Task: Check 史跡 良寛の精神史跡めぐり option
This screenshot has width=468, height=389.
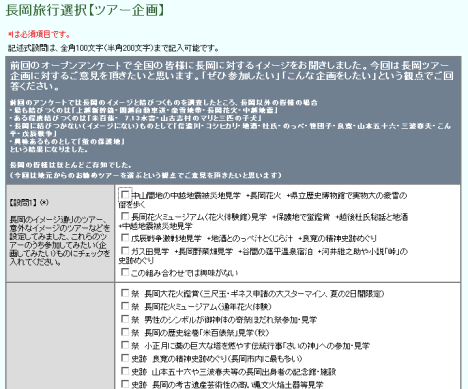Action: pyautogui.click(x=125, y=358)
